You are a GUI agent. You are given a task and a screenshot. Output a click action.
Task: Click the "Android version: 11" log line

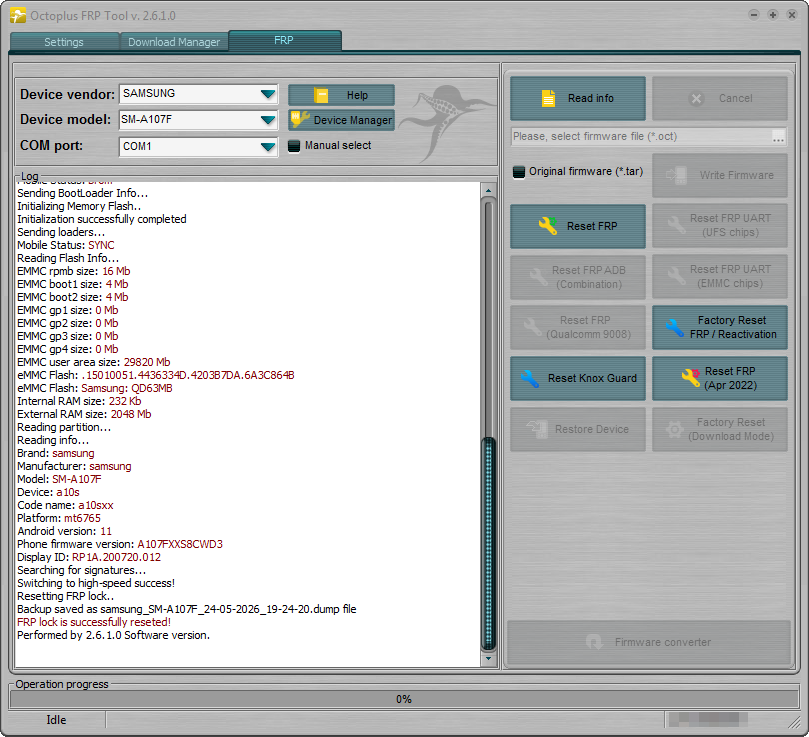64,531
